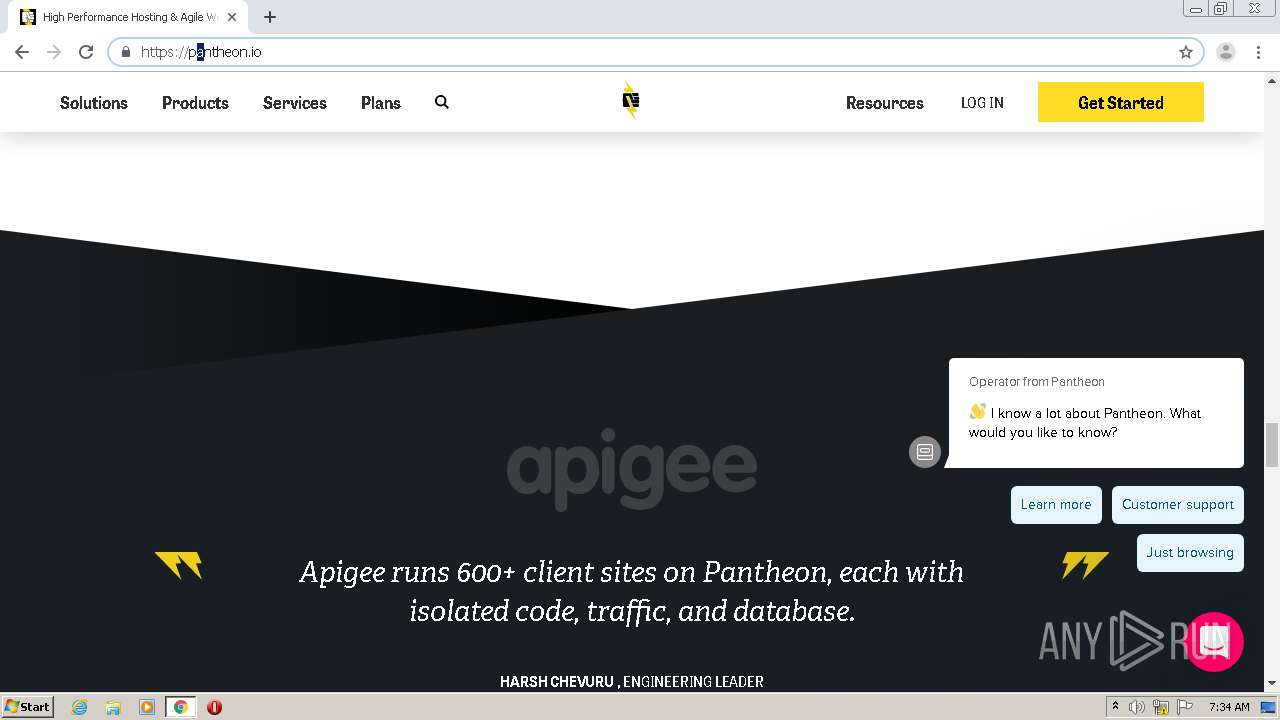
Task: Click the Get Started button
Action: click(1121, 102)
